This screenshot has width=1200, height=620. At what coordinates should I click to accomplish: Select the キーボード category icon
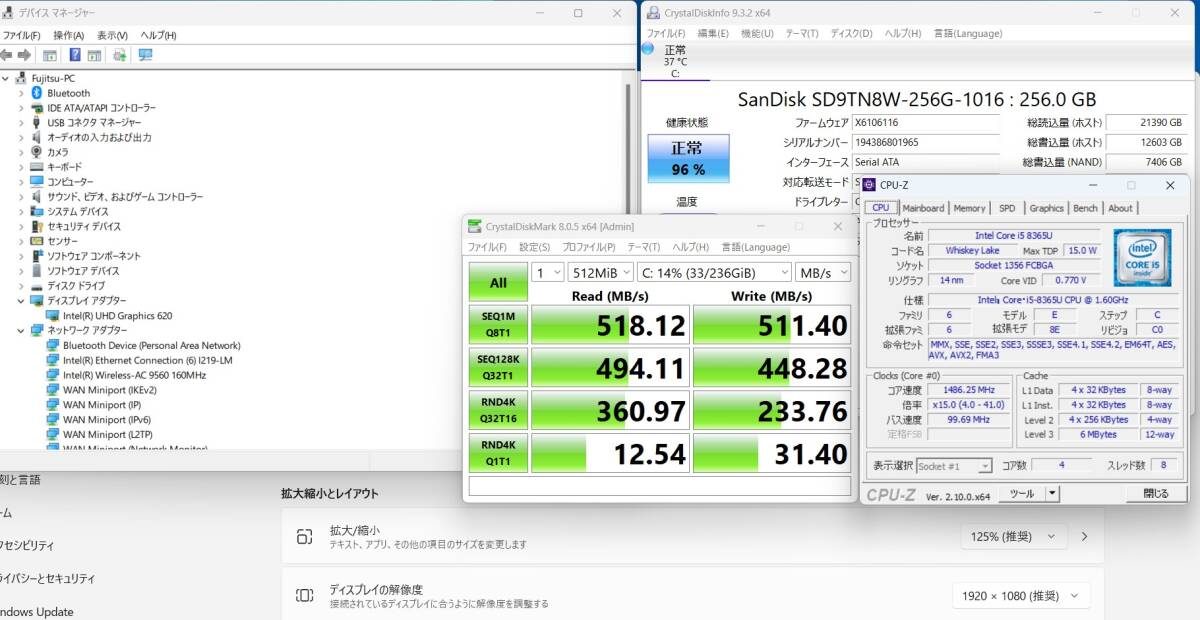tap(37, 167)
